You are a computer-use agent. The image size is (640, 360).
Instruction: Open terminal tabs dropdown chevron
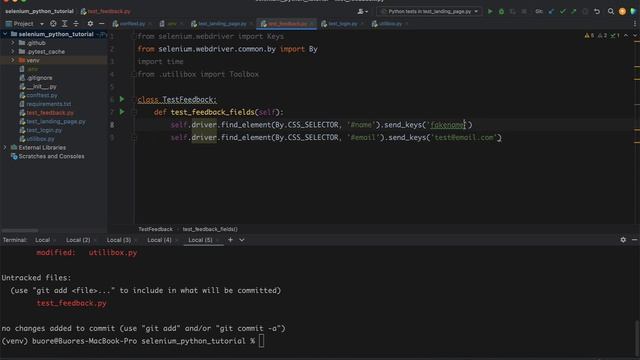242,240
